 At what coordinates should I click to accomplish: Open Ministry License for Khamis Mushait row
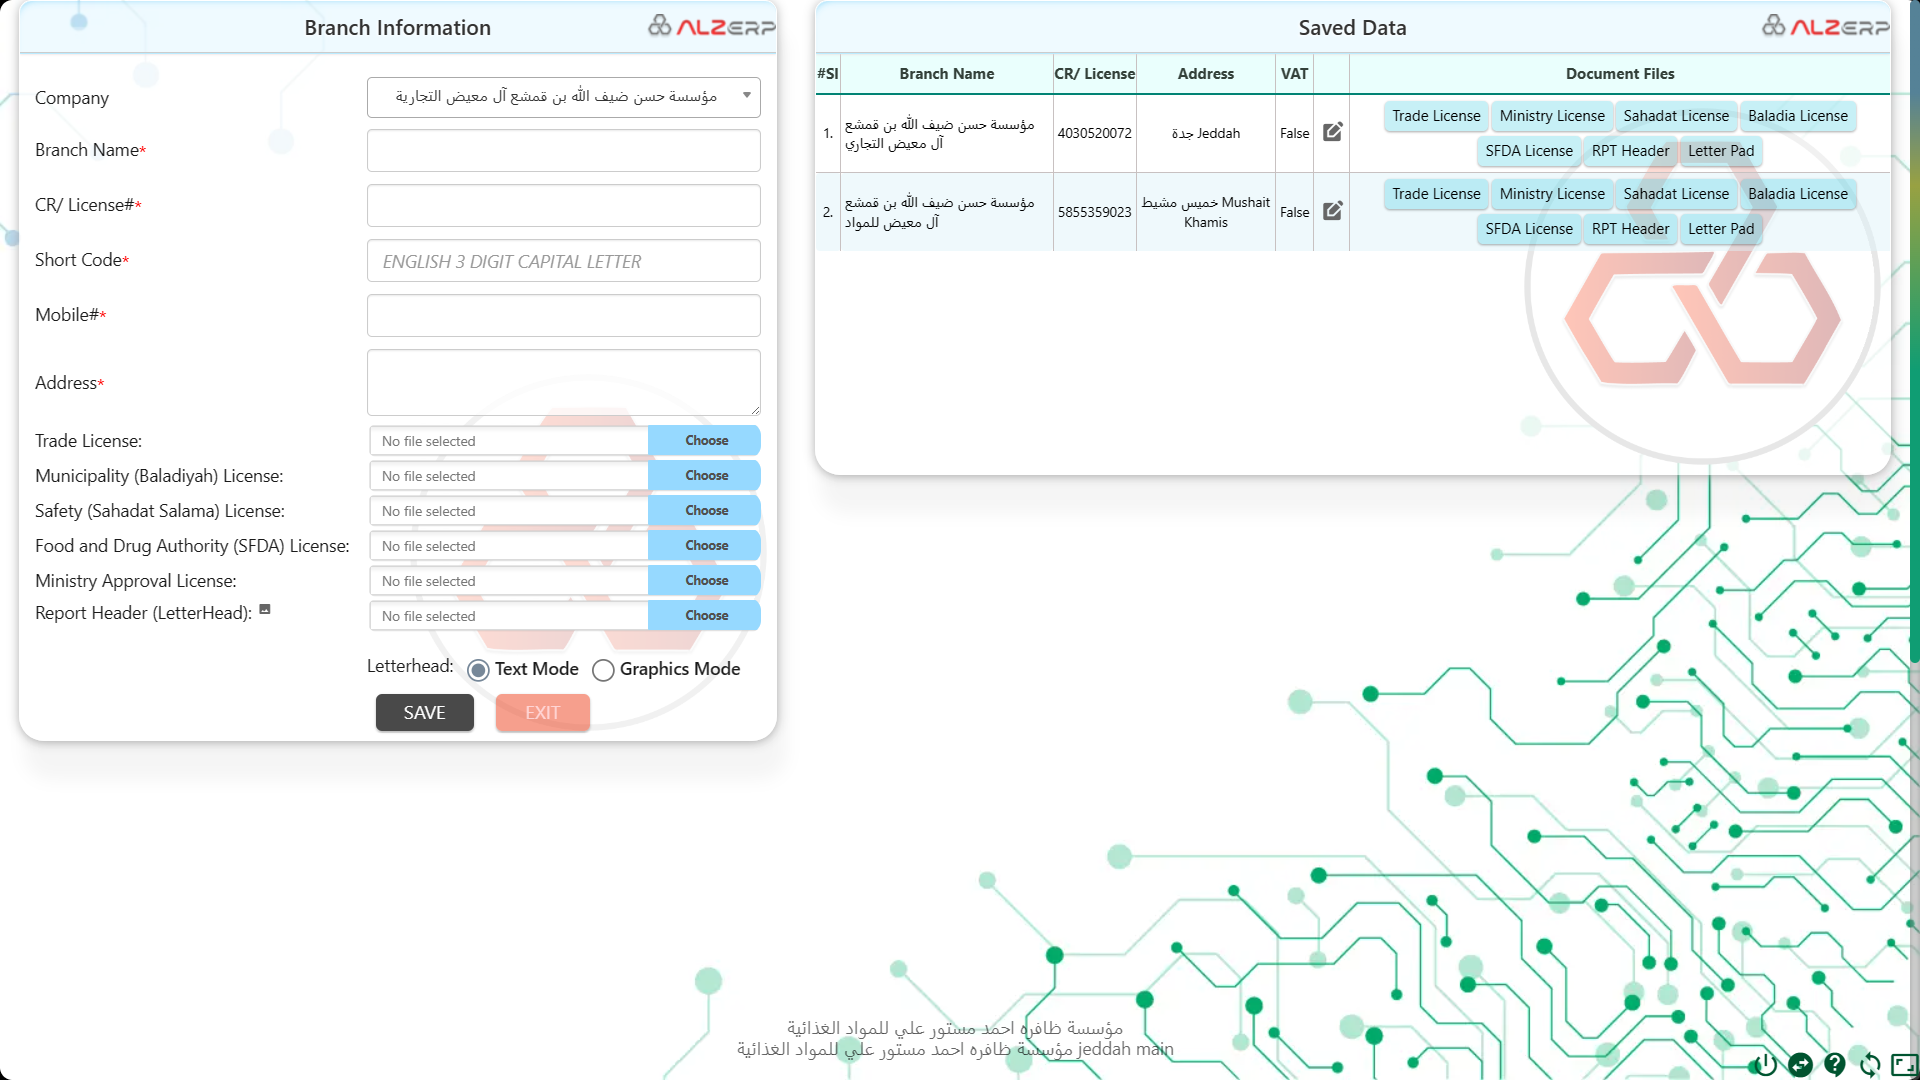coord(1552,194)
